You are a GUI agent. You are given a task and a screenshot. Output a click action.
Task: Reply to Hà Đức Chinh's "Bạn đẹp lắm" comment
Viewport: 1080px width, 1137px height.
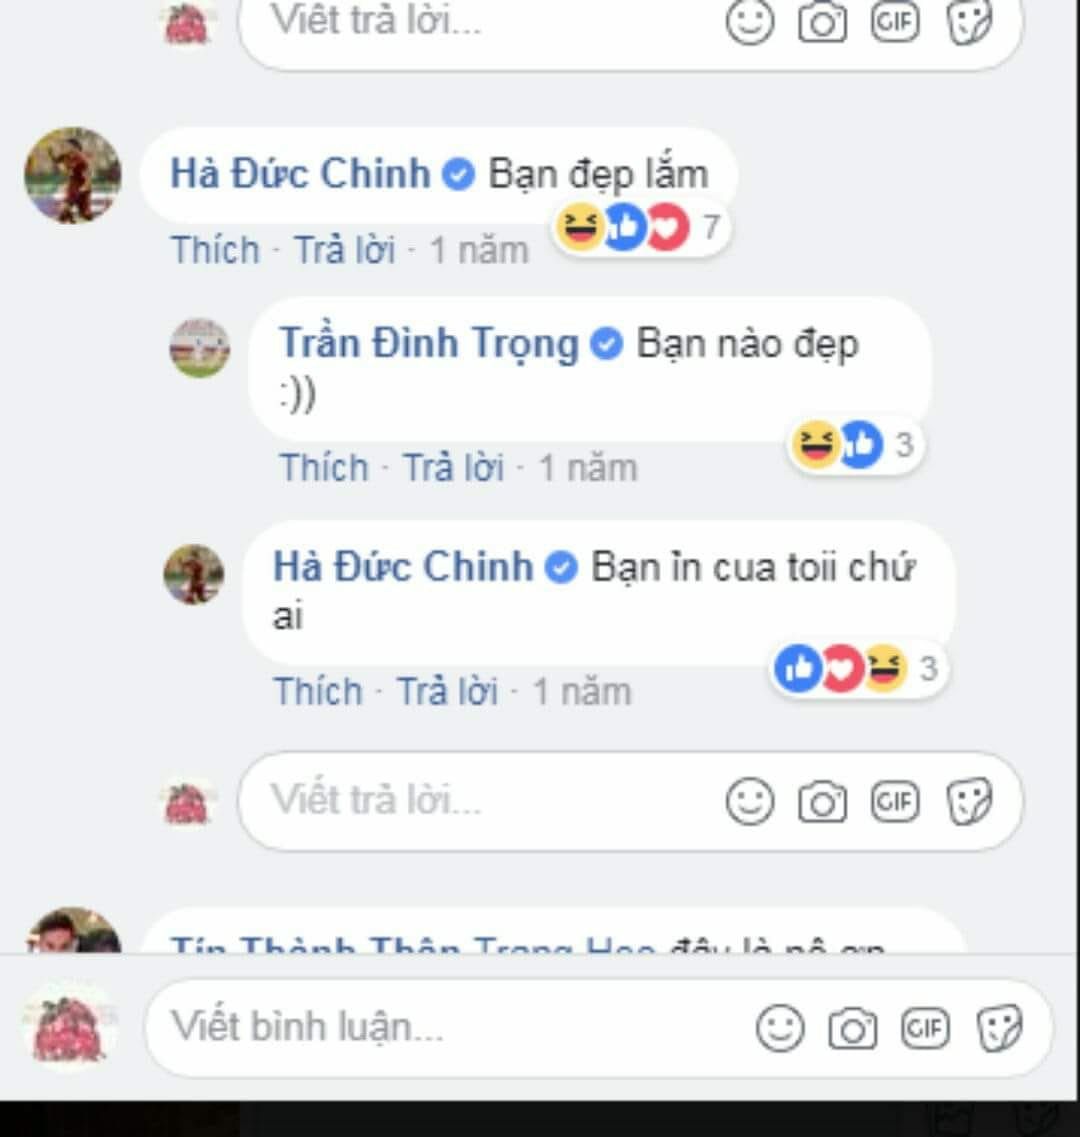point(345,250)
